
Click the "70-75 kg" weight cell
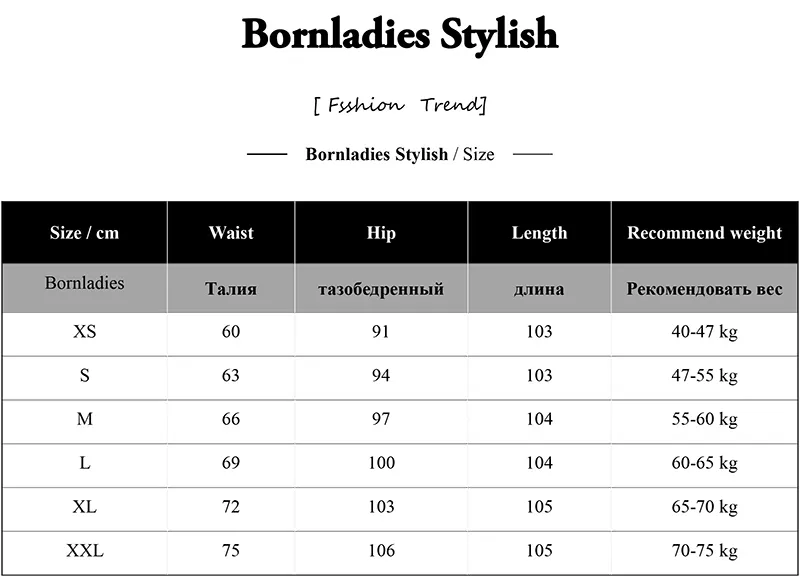click(704, 551)
